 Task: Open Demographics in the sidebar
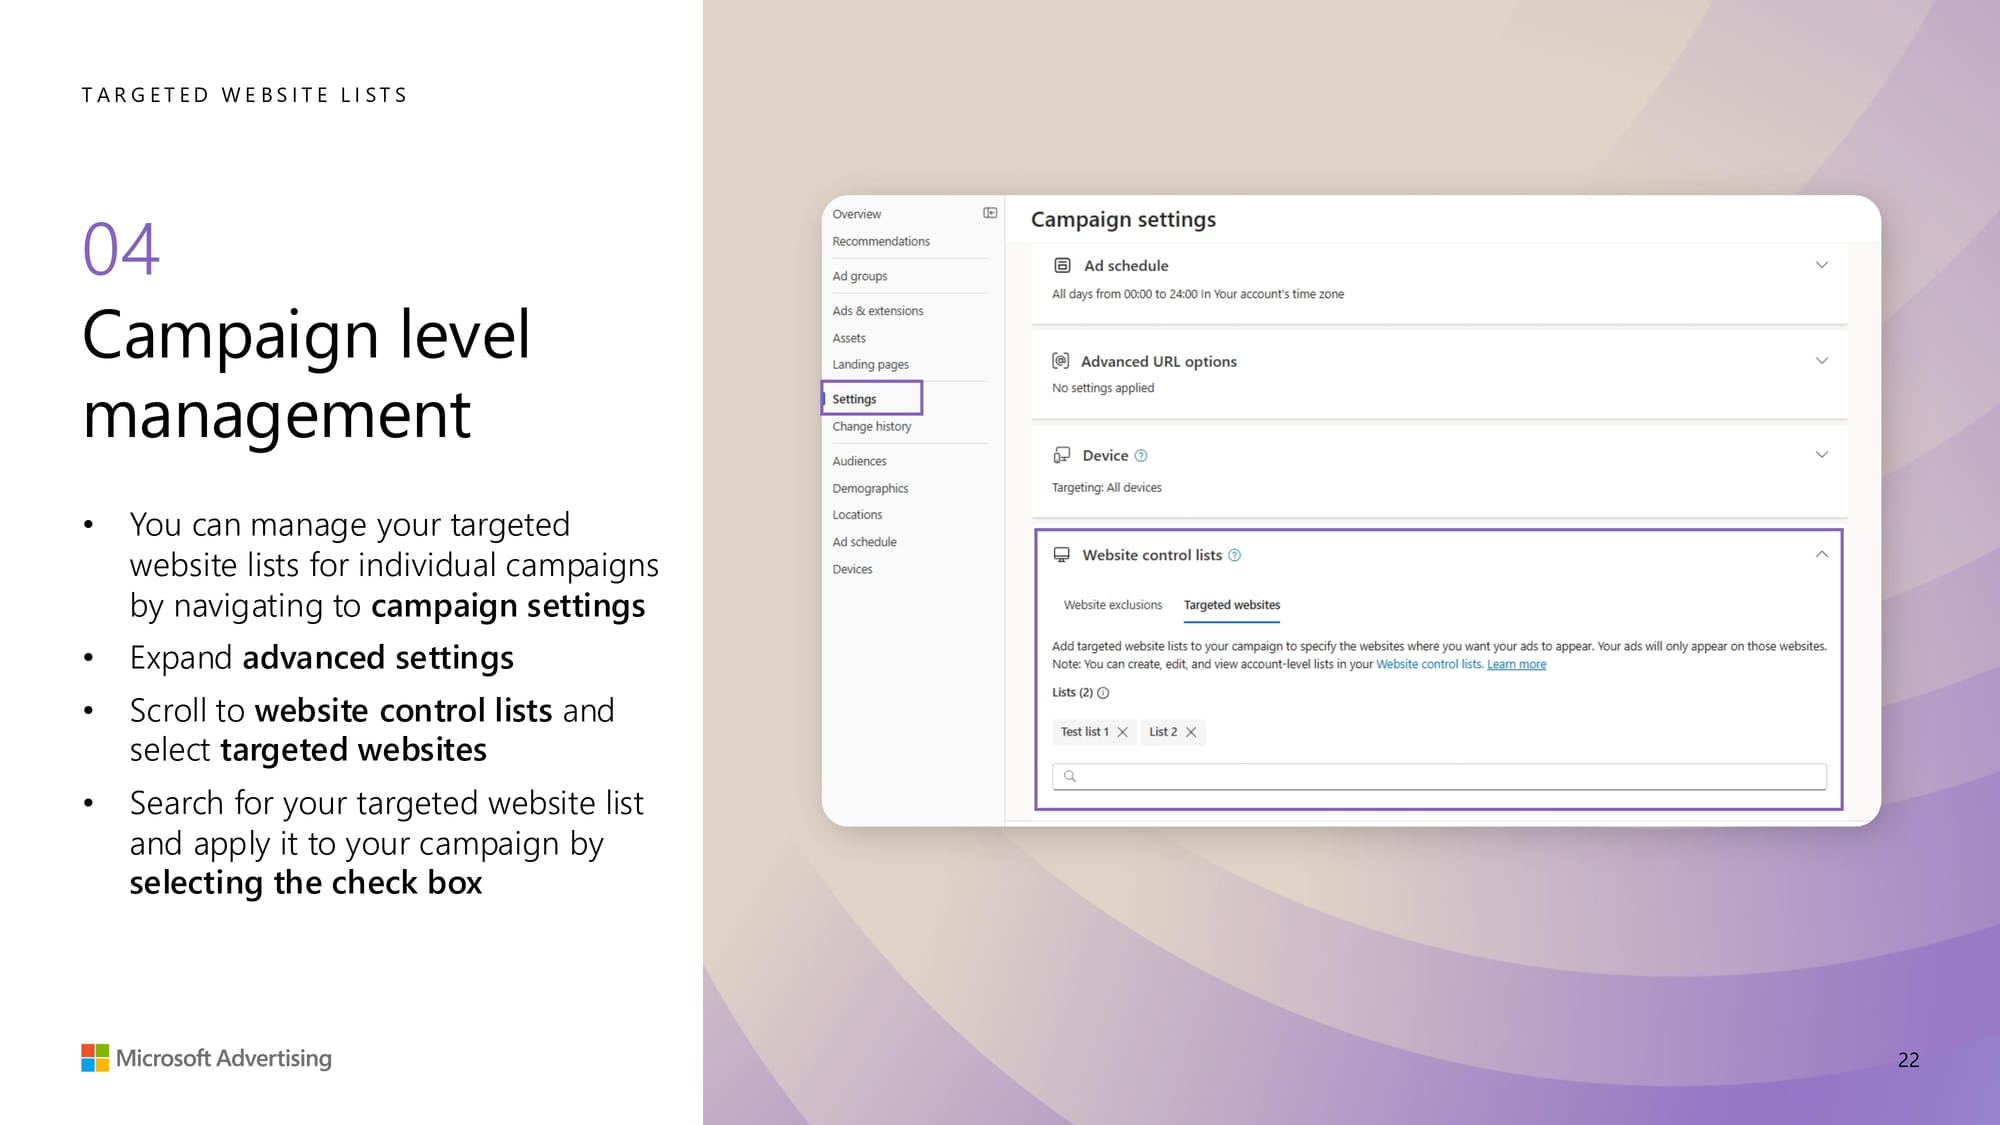click(870, 488)
